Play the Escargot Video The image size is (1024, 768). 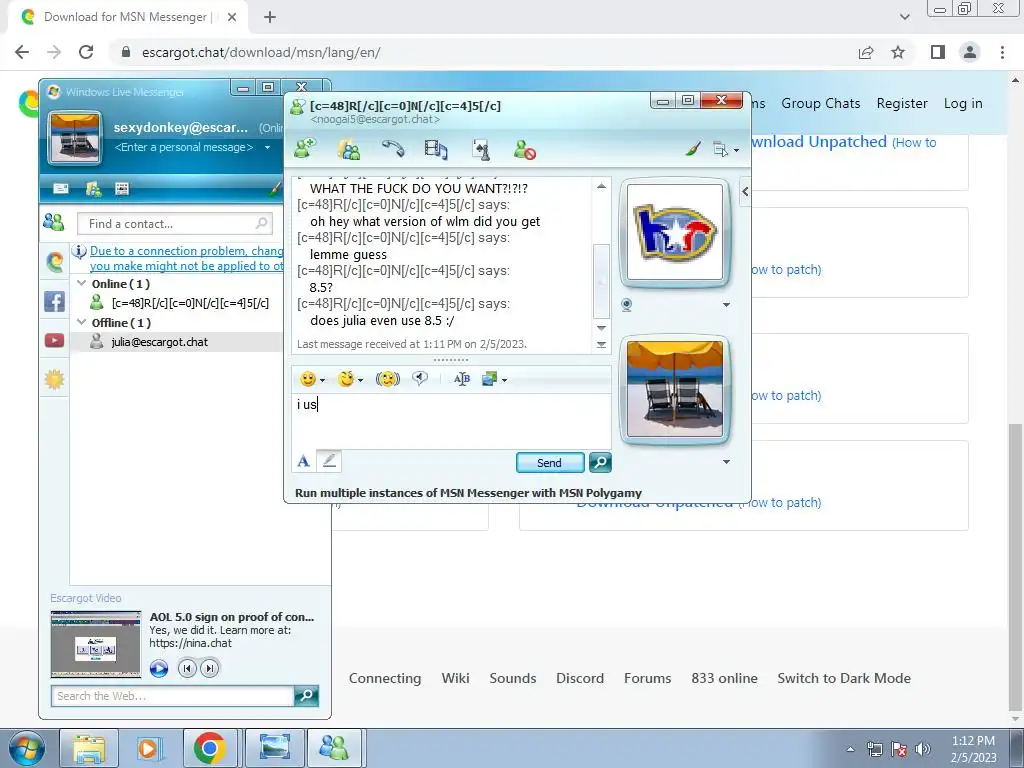click(x=159, y=669)
